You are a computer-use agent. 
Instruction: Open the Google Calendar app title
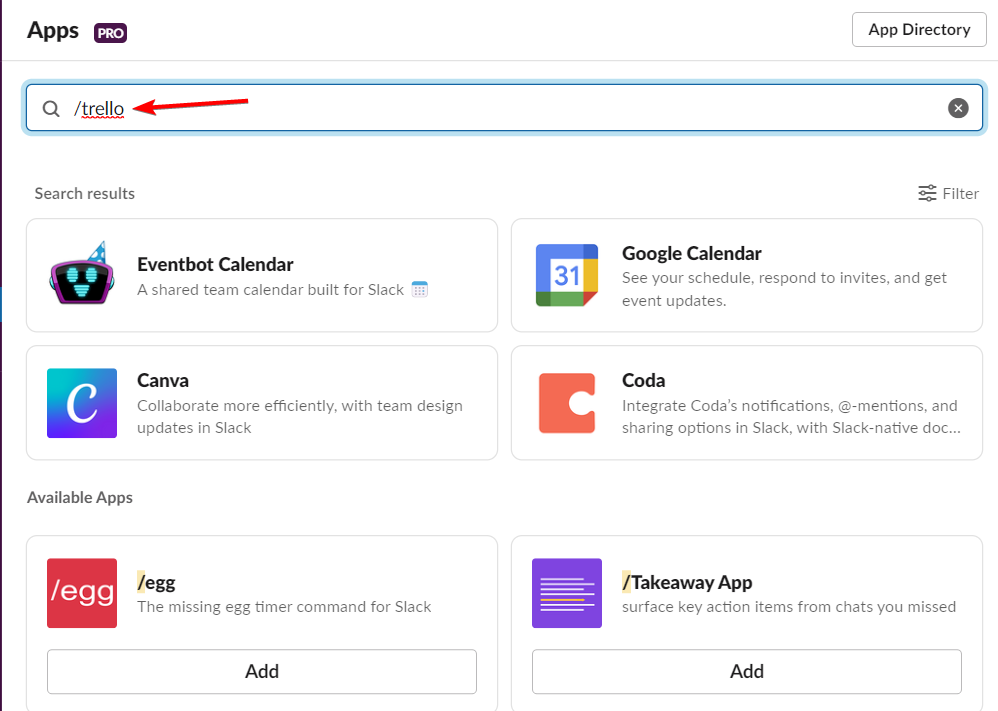coord(691,253)
